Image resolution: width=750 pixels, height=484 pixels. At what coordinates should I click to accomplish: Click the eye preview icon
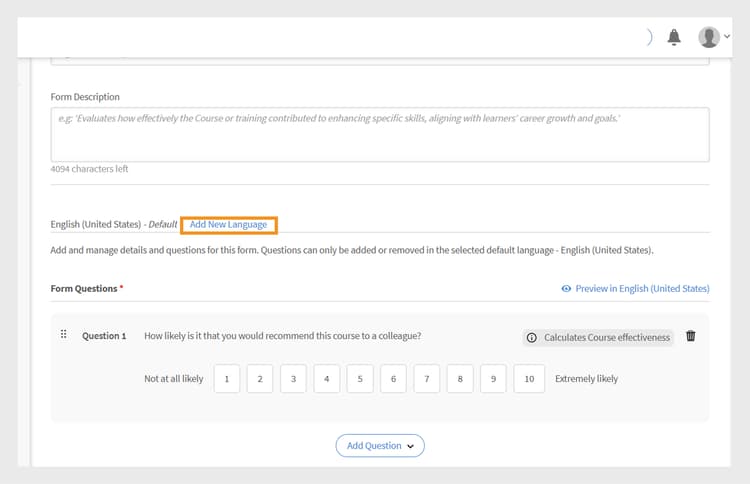(566, 289)
